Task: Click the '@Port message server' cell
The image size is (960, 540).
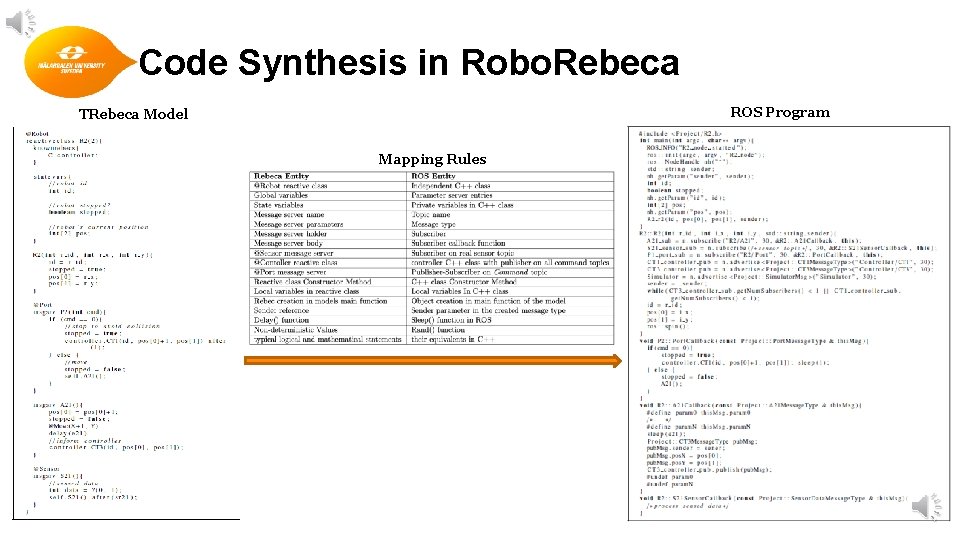Action: 328,272
